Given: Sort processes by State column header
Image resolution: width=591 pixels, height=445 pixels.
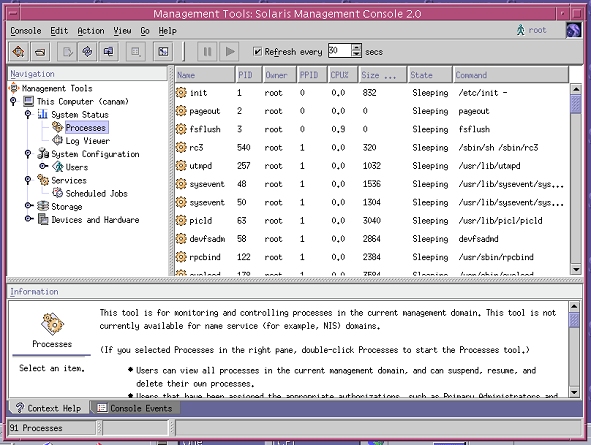Looking at the screenshot, I should click(x=430, y=75).
